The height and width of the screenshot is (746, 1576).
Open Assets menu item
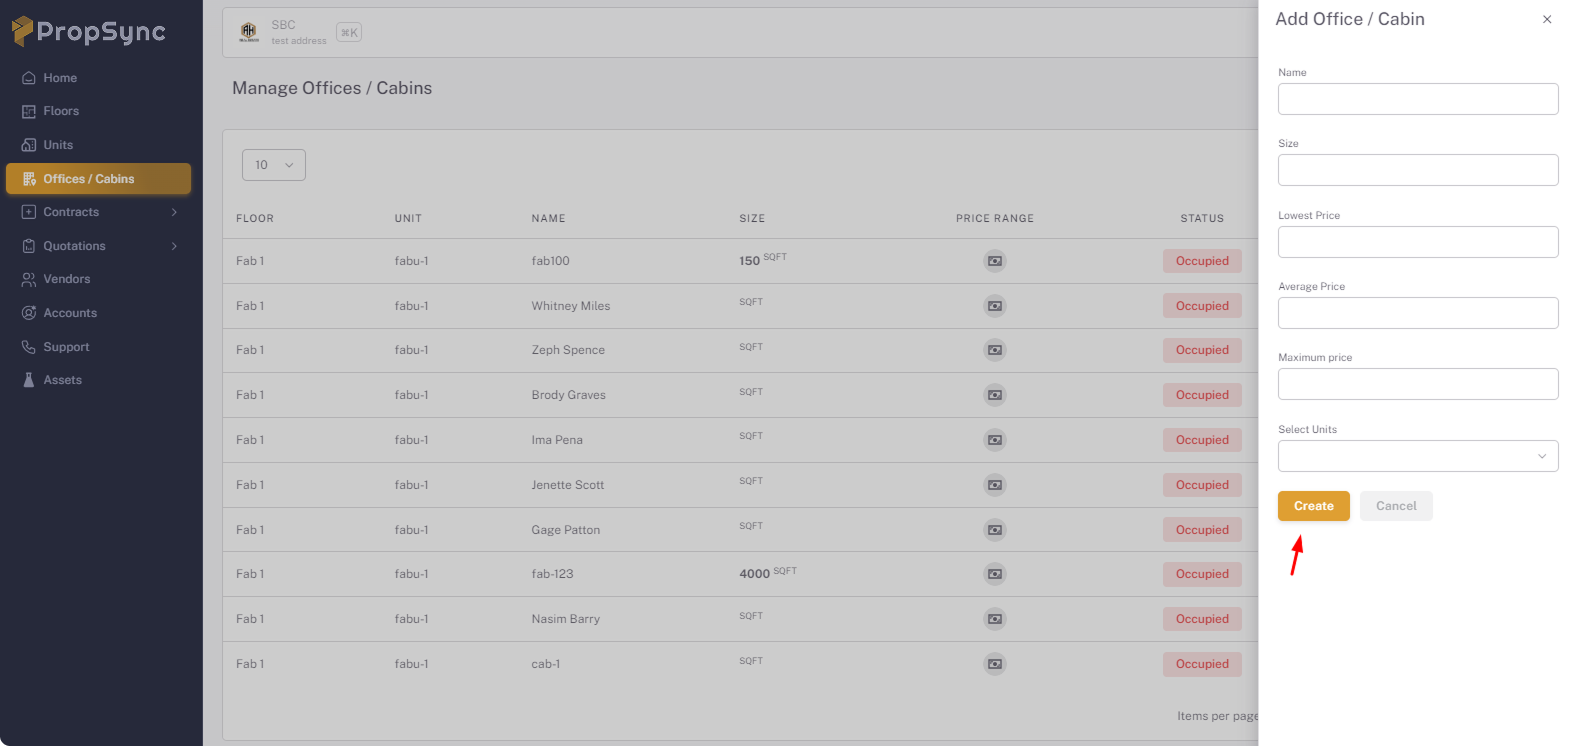(x=98, y=380)
